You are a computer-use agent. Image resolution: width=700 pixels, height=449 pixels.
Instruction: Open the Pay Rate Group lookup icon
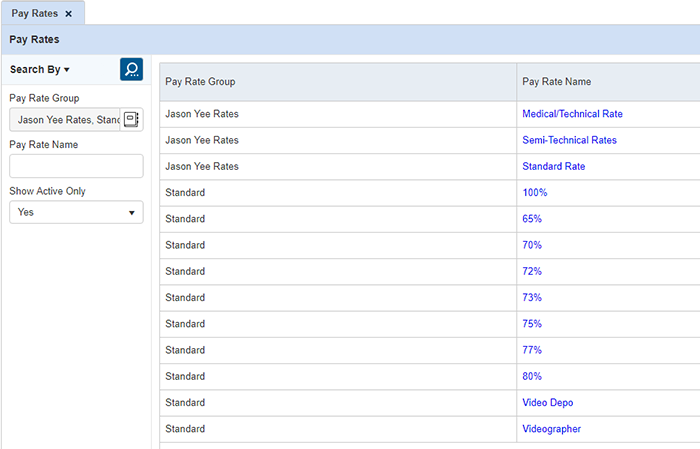[x=130, y=120]
